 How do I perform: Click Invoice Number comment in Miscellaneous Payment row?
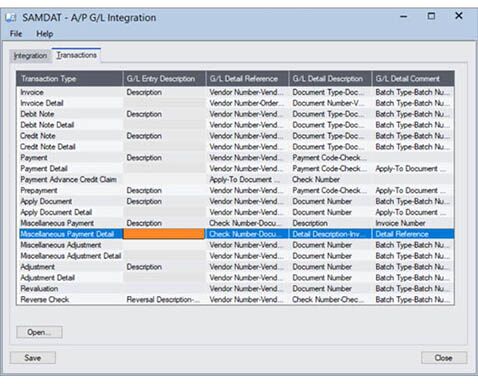(413, 223)
